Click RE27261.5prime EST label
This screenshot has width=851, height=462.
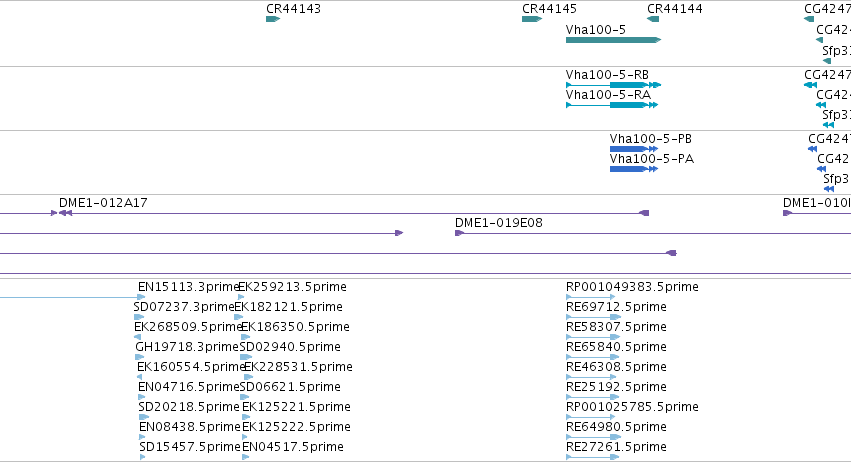click(616, 447)
